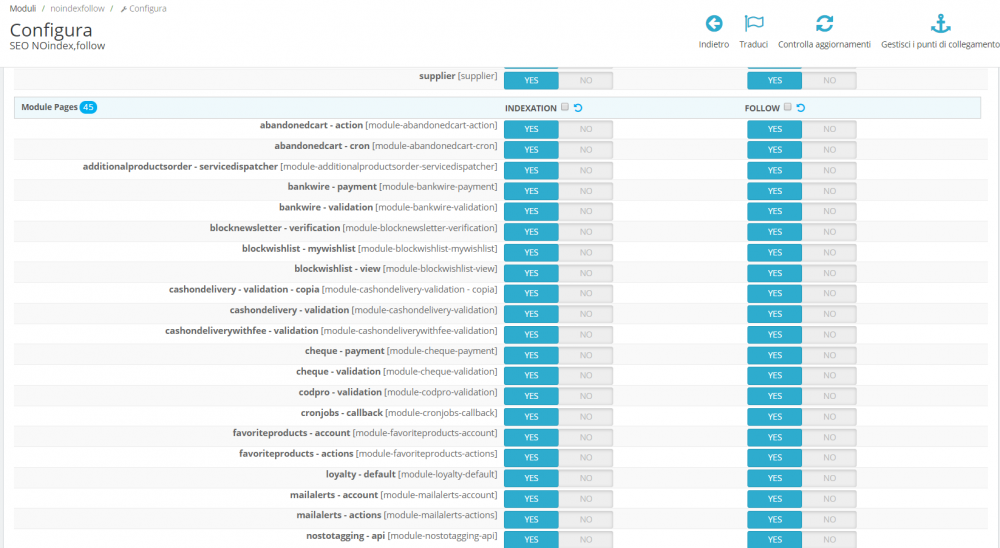
Task: Click the abandonedcart - action row label
Action: 378,126
